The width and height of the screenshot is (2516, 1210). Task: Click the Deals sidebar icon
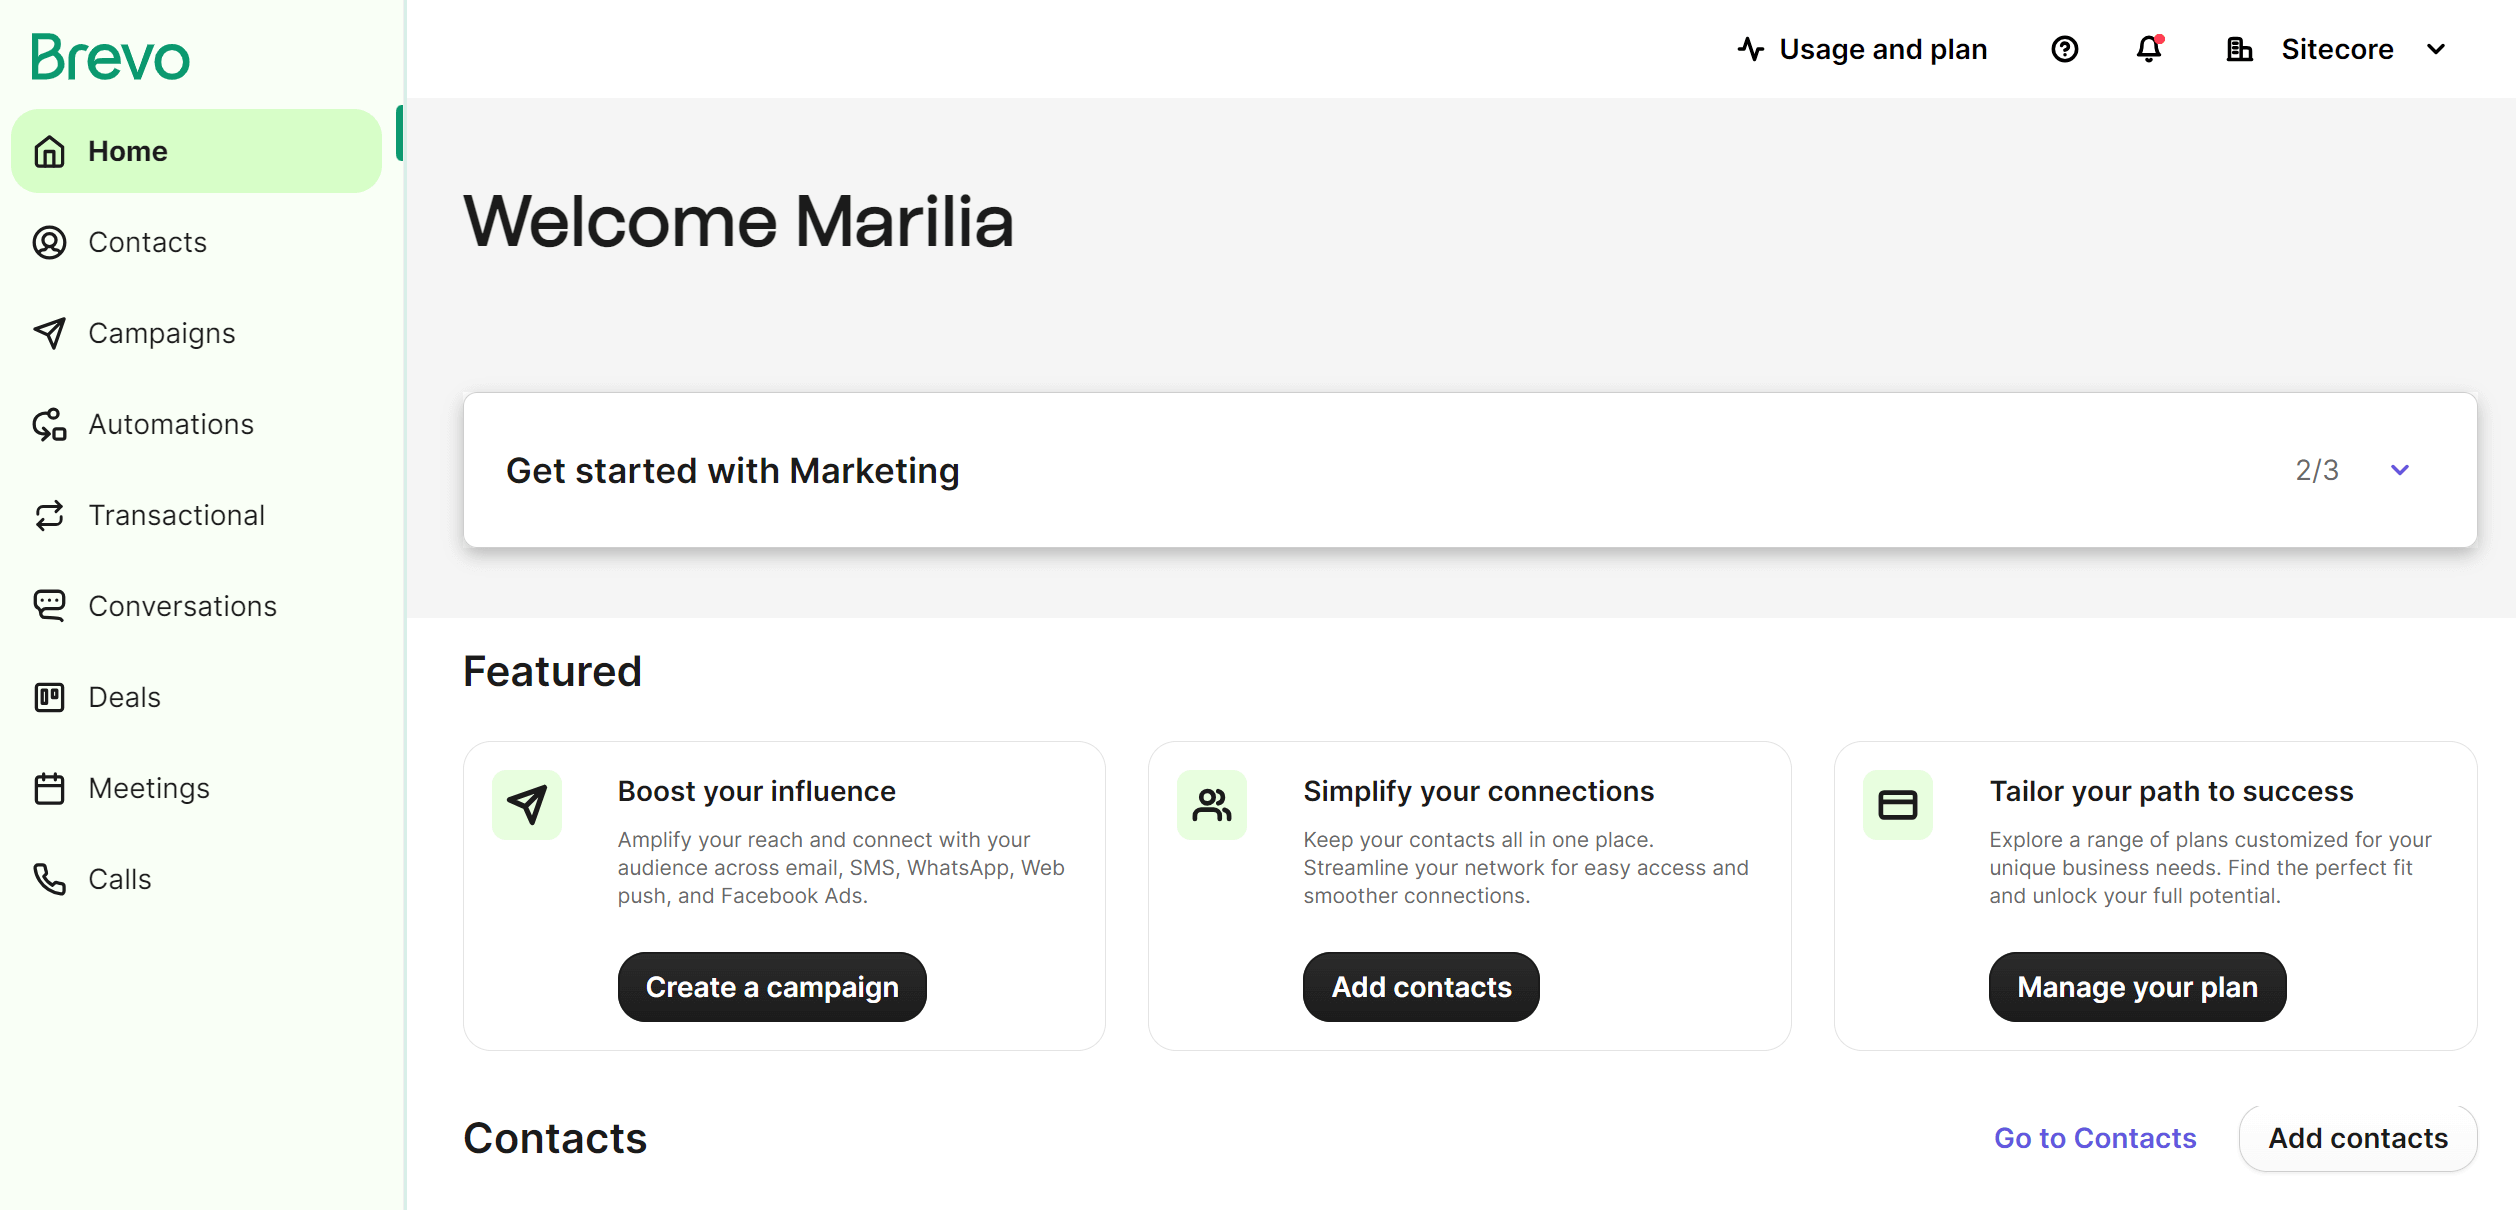click(48, 696)
